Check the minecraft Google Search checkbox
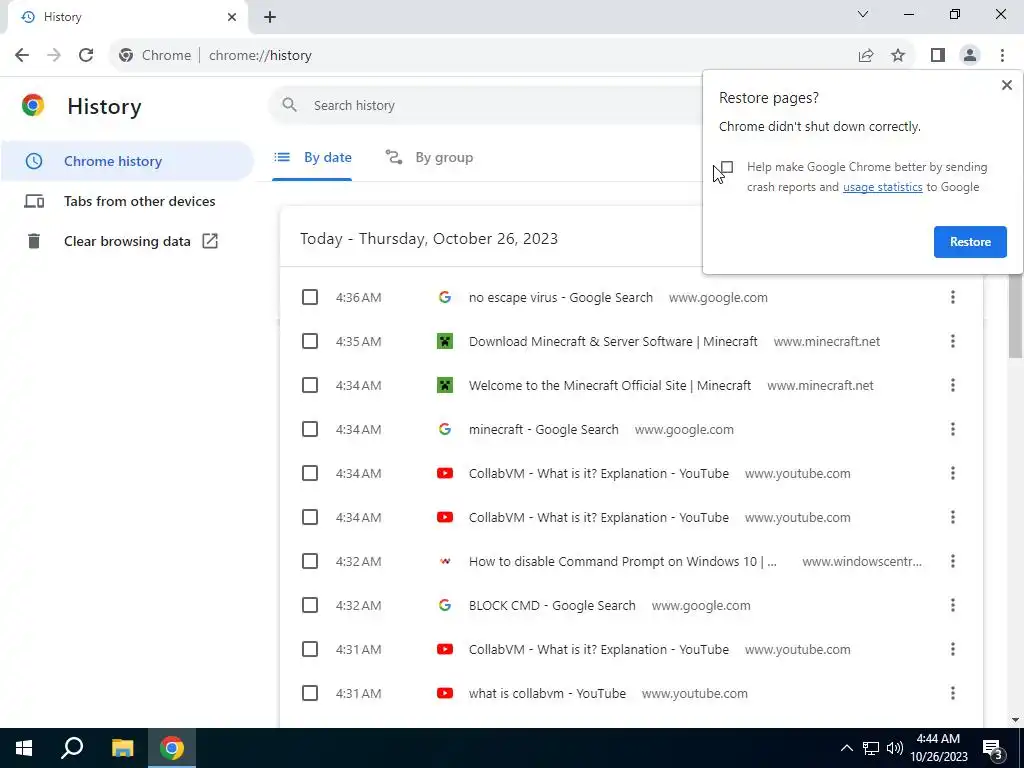Screen dimensions: 1024x768 310,429
